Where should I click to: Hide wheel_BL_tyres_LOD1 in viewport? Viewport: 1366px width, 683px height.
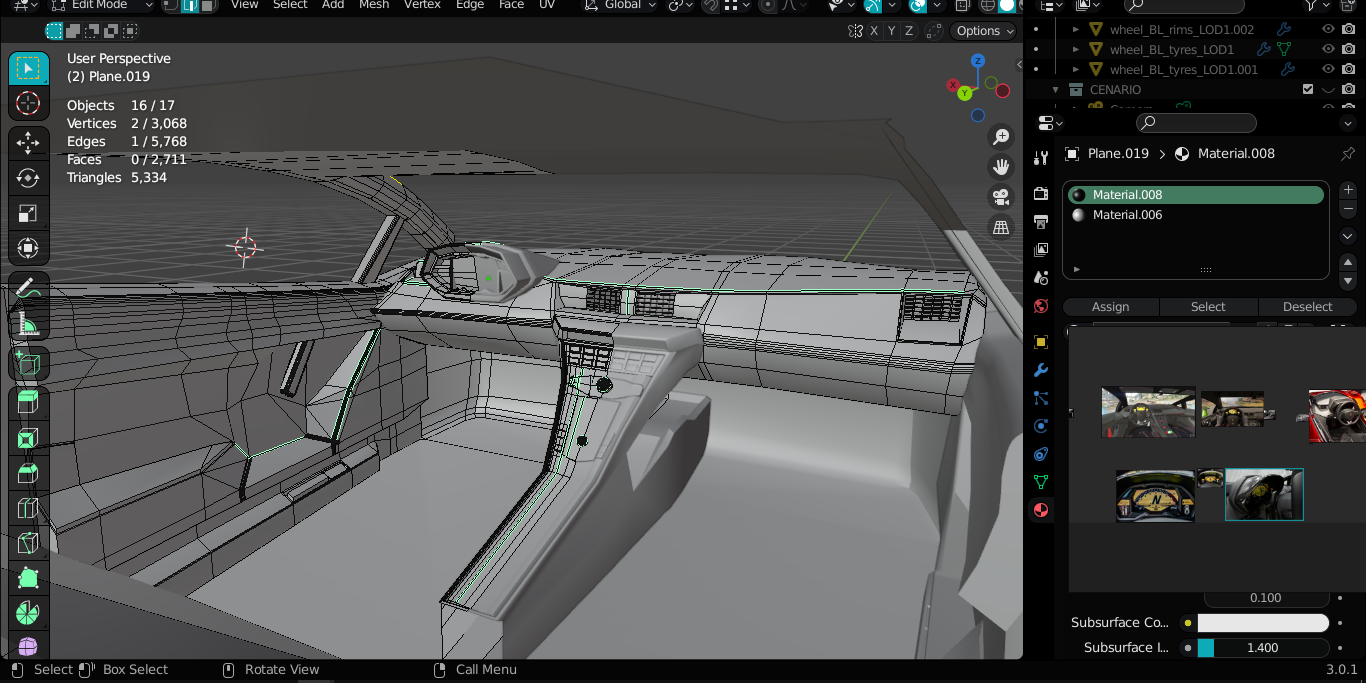(x=1328, y=49)
